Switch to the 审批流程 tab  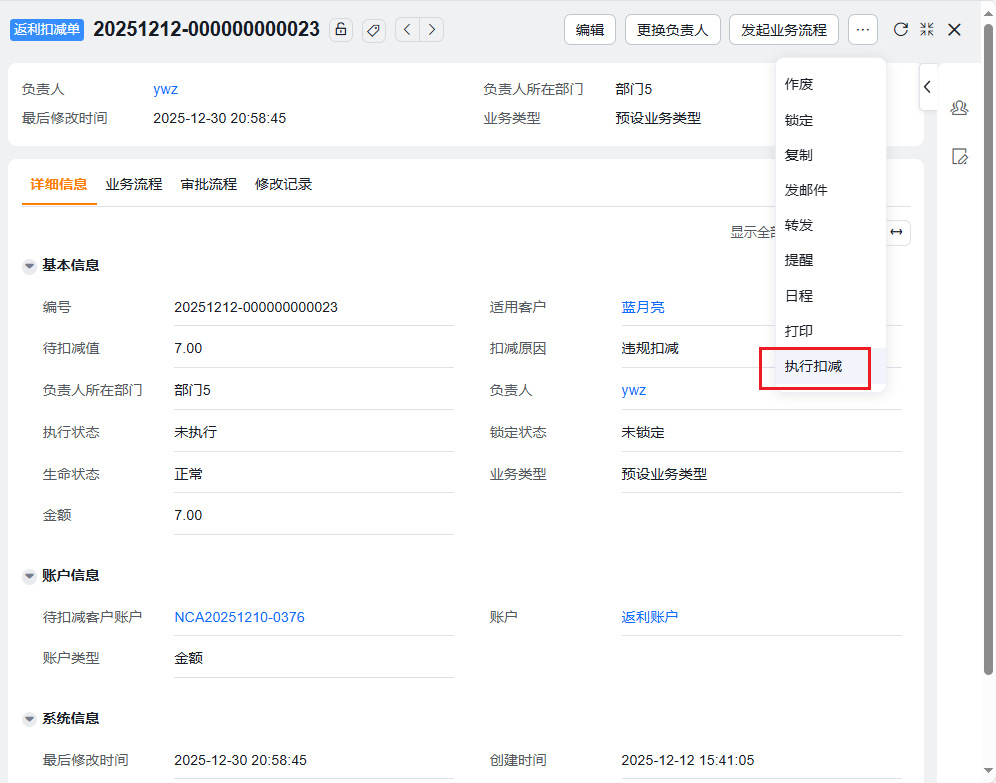(209, 185)
